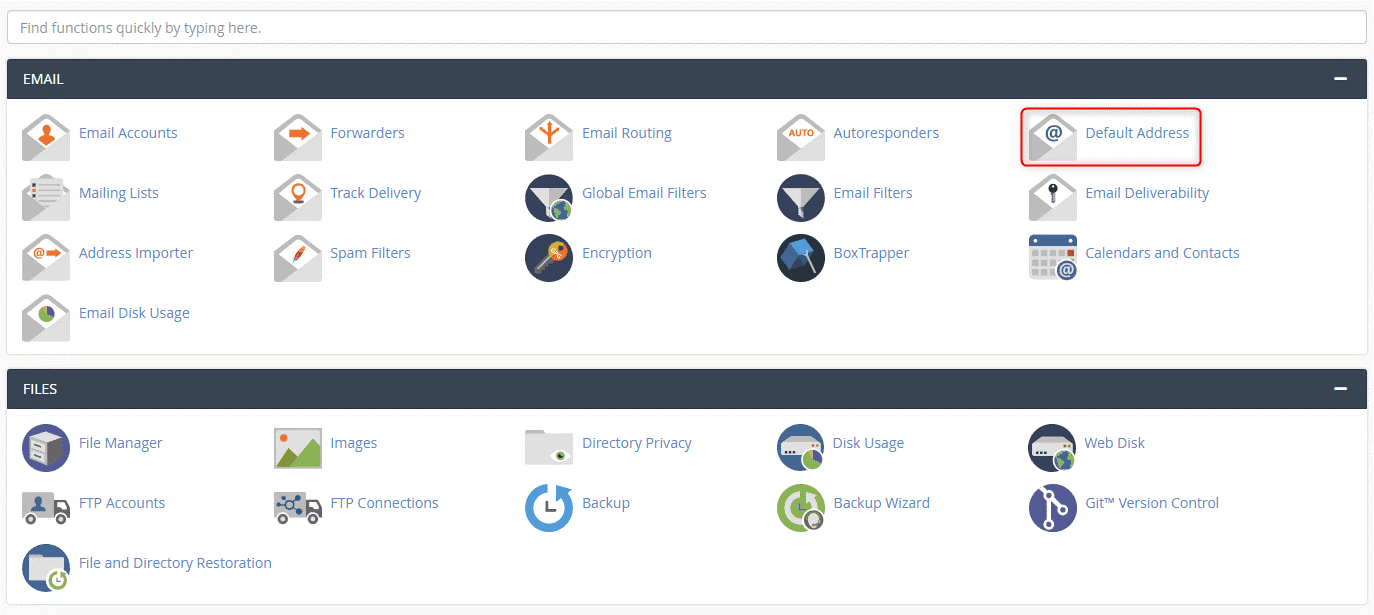Click the Autoresponders envelope icon

[800, 137]
